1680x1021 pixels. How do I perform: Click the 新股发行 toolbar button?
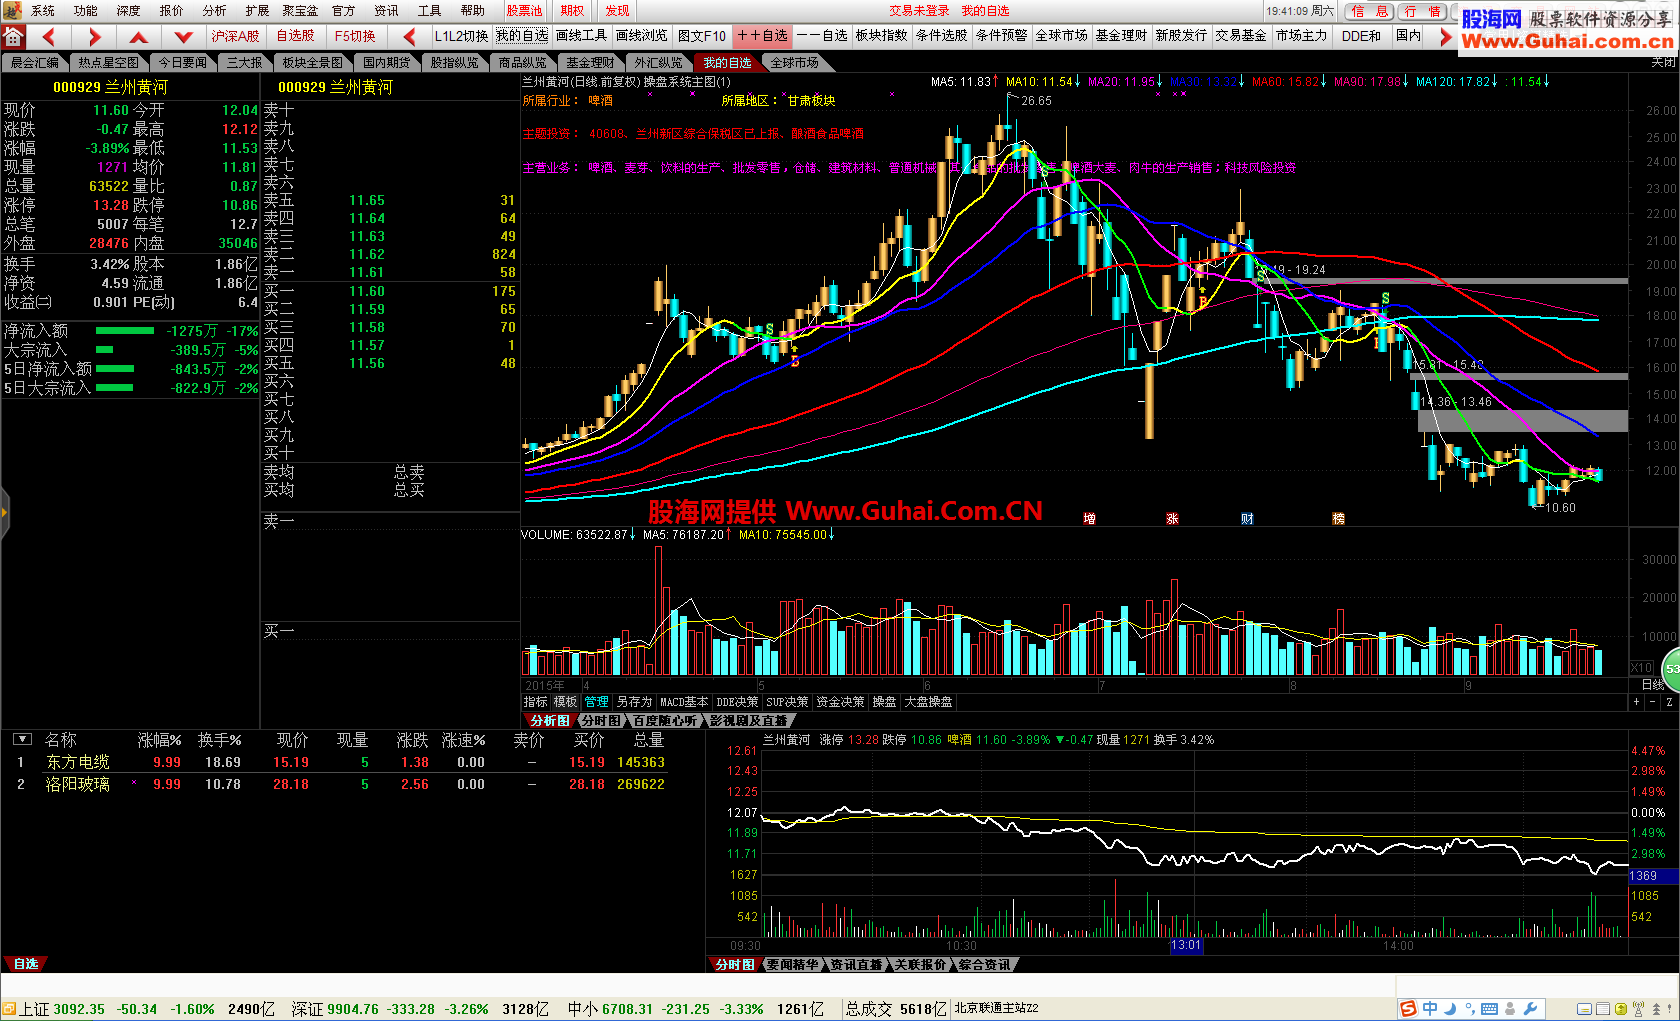pos(1181,36)
